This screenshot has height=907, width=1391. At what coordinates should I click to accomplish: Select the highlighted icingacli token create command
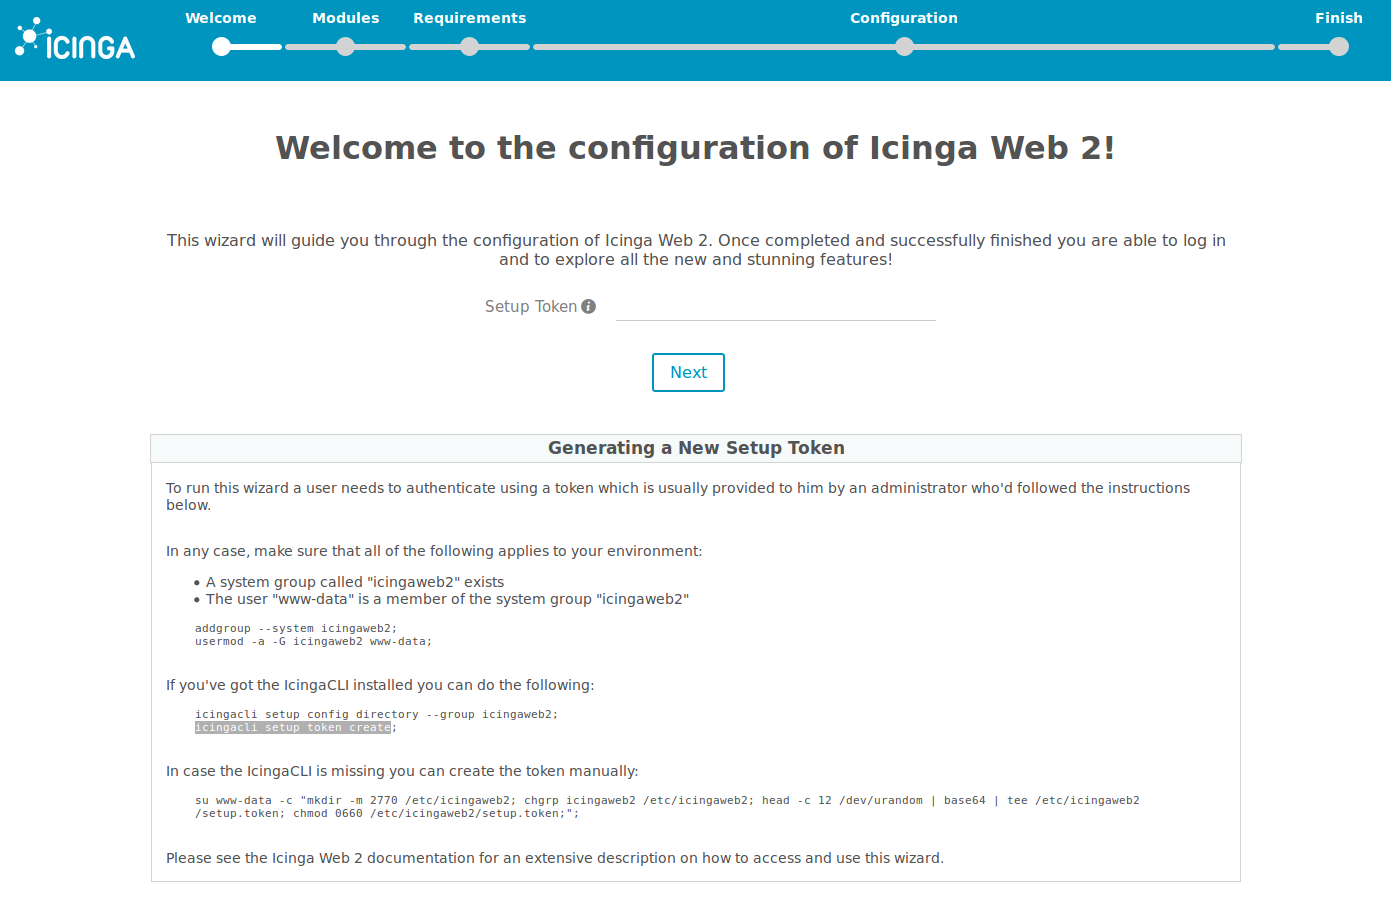pos(291,727)
